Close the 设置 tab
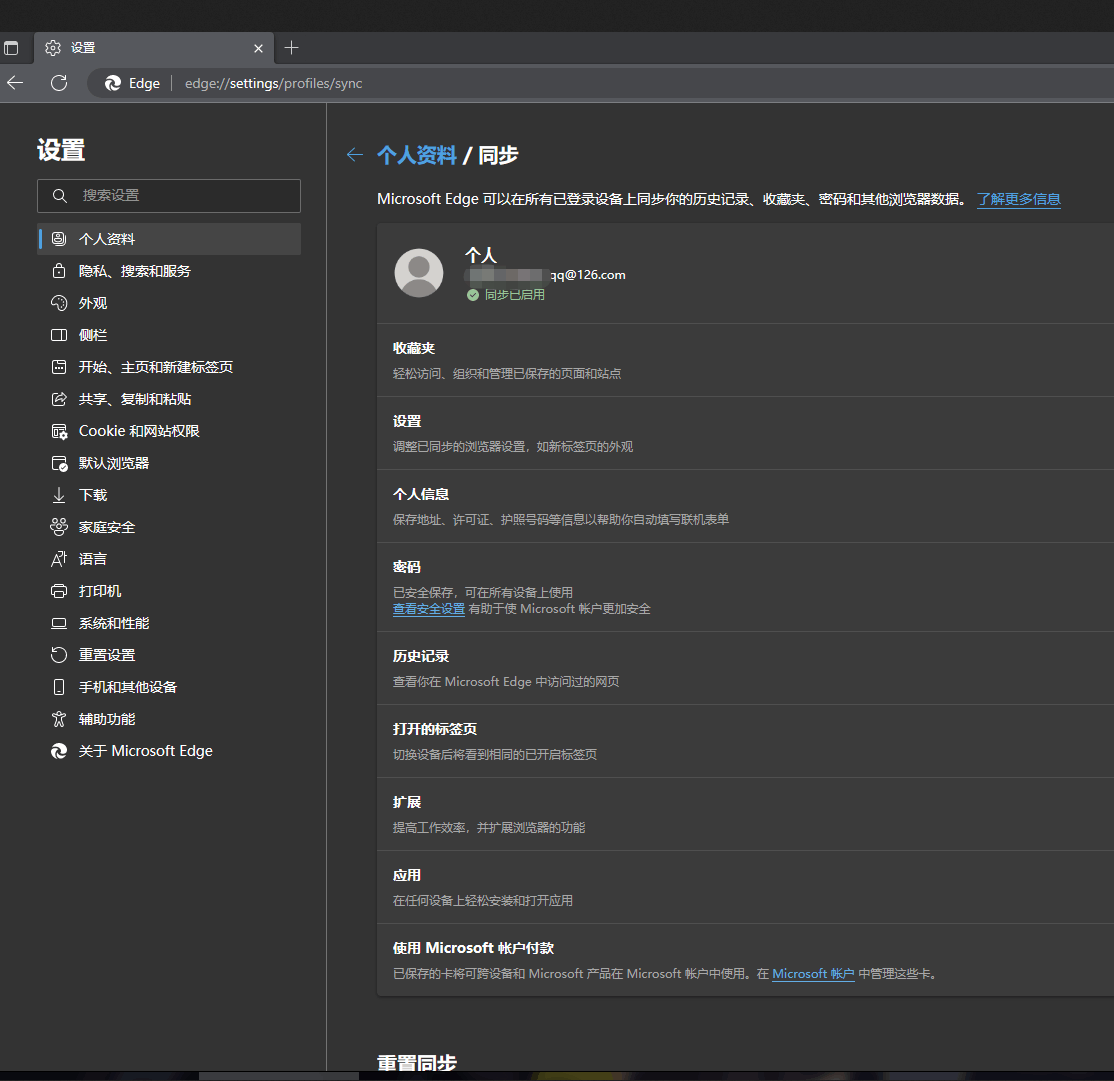Image resolution: width=1114 pixels, height=1081 pixels. (259, 48)
